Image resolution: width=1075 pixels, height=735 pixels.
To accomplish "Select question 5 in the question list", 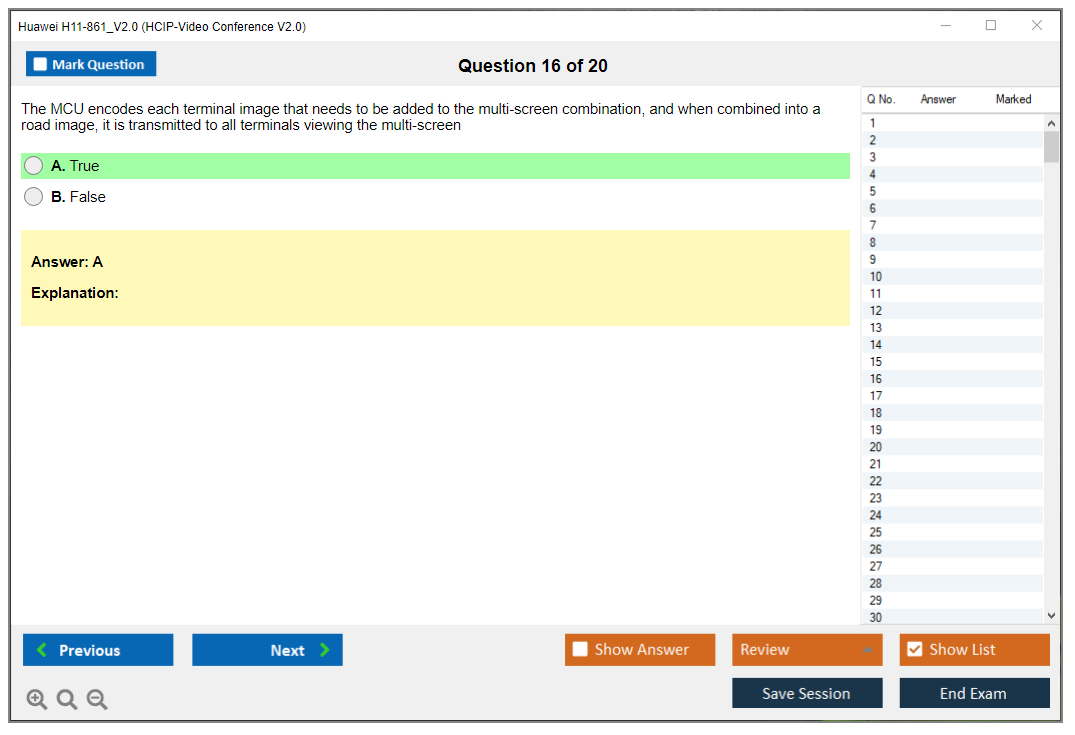I will point(873,191).
